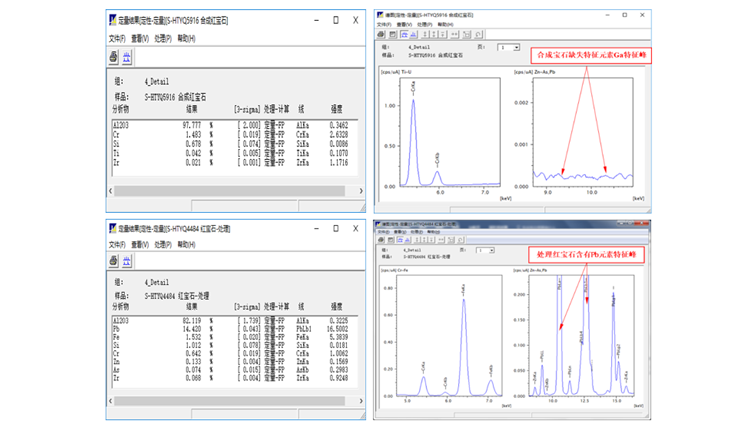Maximize the synthetic ruby results window
The width and height of the screenshot is (756, 424).
pyautogui.click(x=335, y=20)
